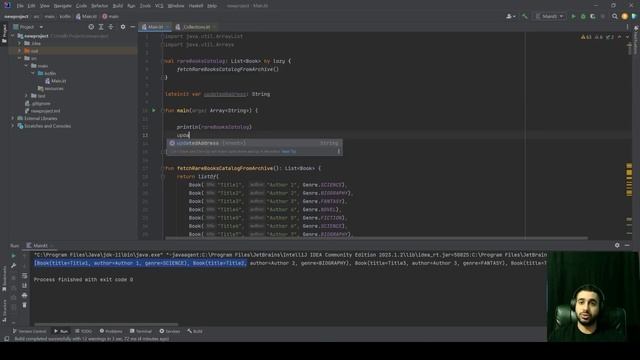Toggle tool window bars icon in status corner

(x=6, y=339)
